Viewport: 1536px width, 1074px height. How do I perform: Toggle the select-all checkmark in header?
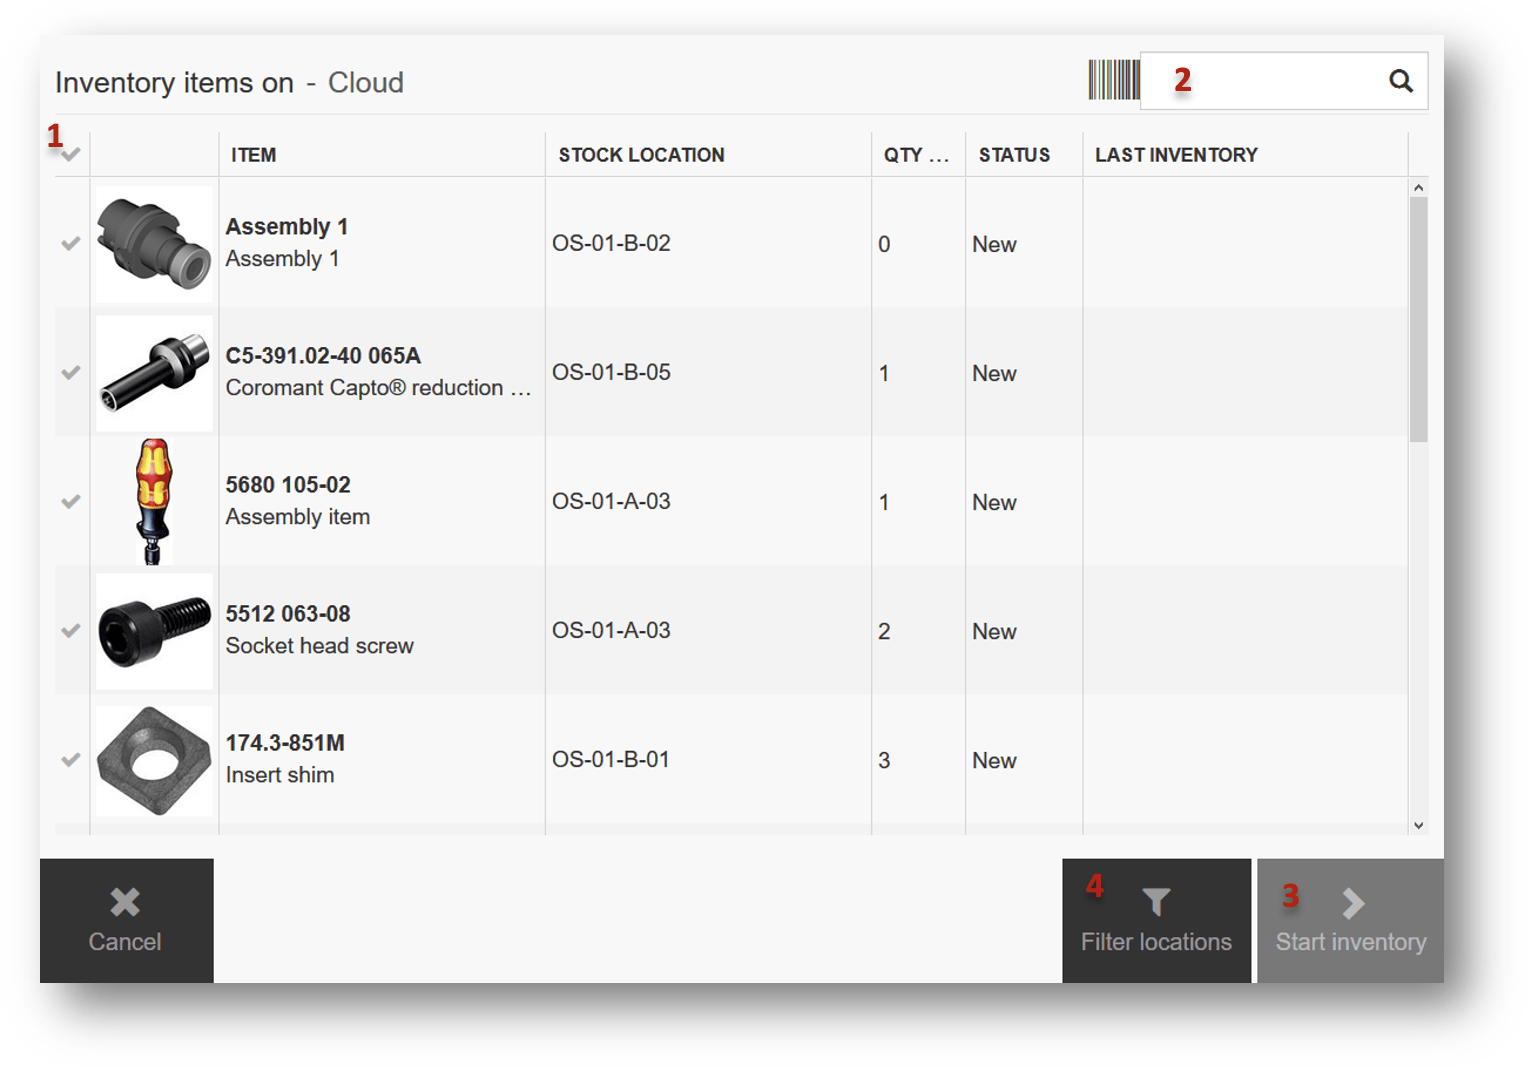click(x=71, y=154)
